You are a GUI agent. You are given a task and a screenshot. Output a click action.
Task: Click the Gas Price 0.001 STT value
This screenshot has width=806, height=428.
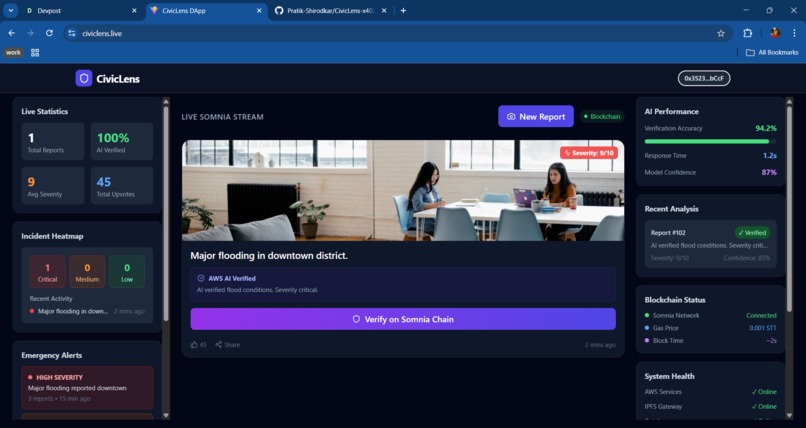tap(763, 328)
